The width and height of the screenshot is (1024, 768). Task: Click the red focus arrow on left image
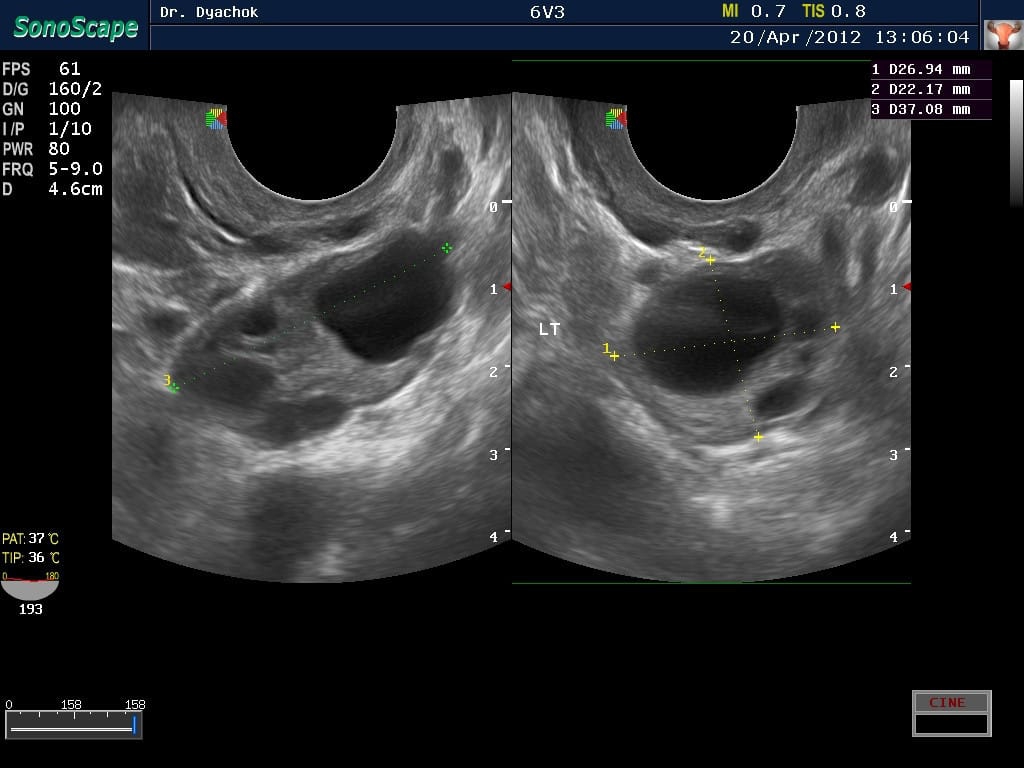pos(507,287)
